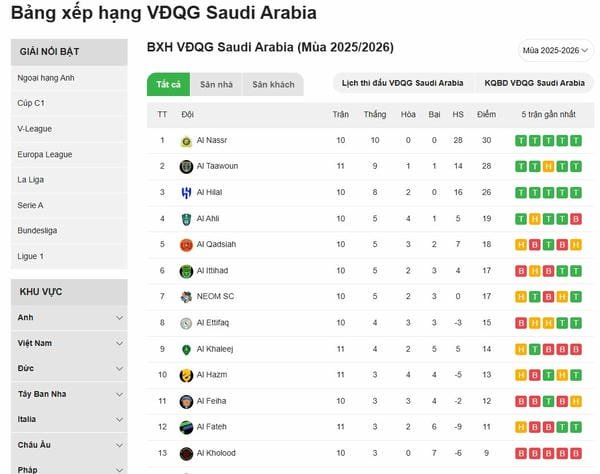The width and height of the screenshot is (600, 474).
Task: Go to Ngoại hạng Anh league
Action: tap(46, 78)
